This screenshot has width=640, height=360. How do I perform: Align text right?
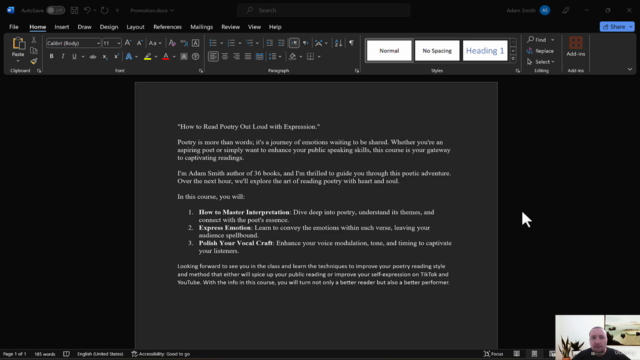coord(236,56)
